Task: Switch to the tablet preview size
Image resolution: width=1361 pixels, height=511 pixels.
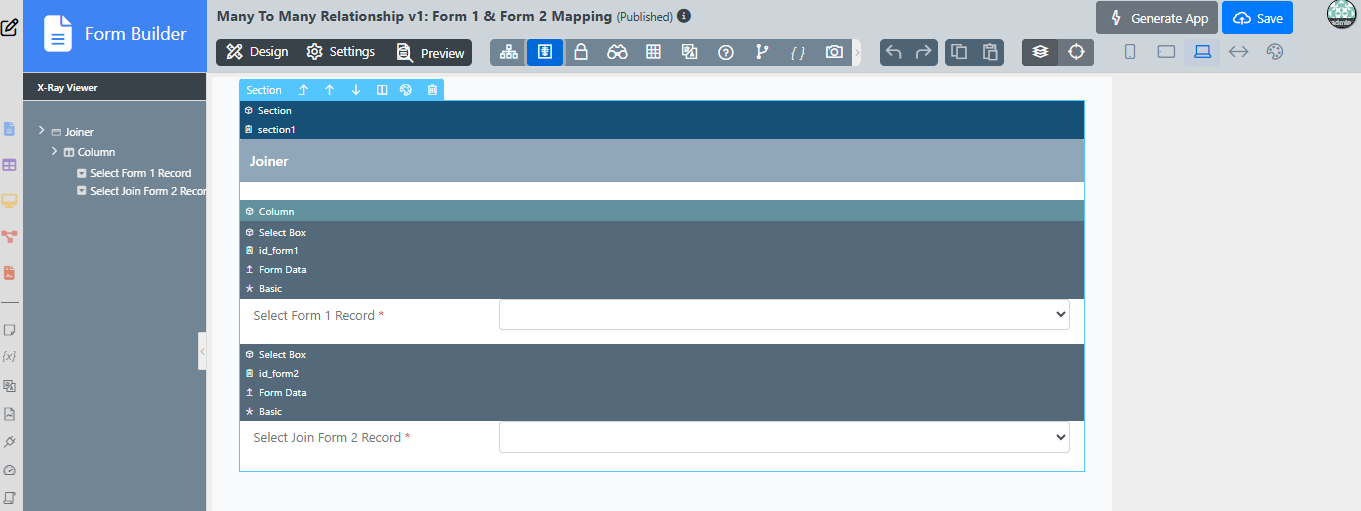Action: pyautogui.click(x=1166, y=52)
